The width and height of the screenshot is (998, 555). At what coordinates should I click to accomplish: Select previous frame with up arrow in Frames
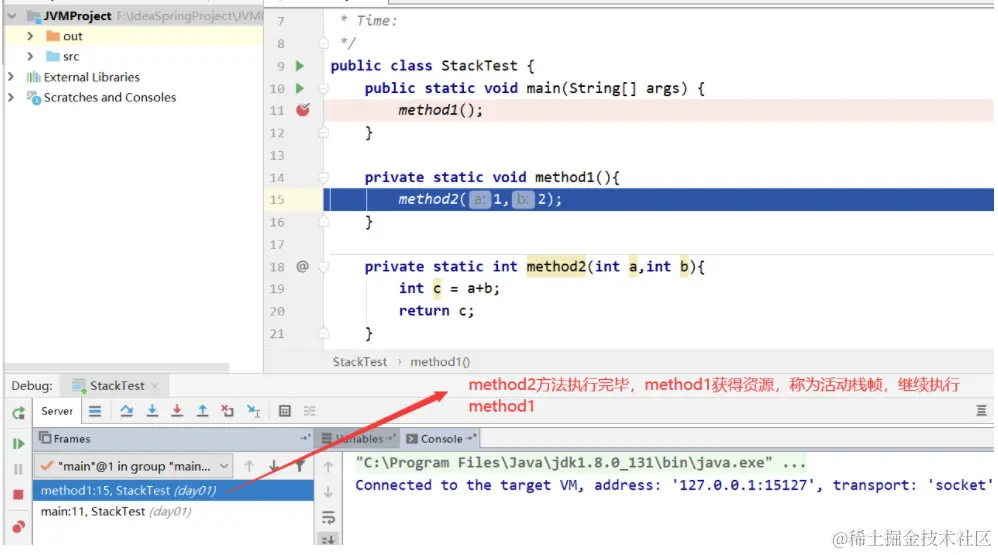point(249,467)
